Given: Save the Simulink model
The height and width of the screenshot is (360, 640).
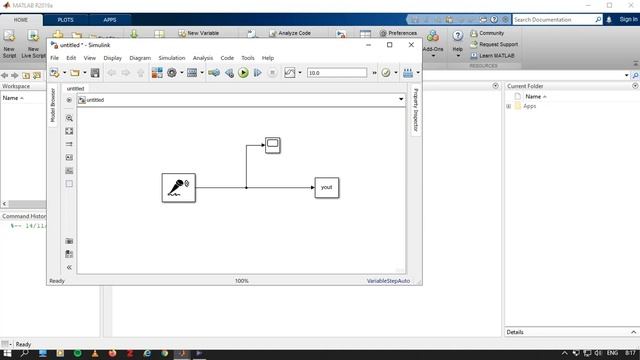Looking at the screenshot, I should coord(95,73).
